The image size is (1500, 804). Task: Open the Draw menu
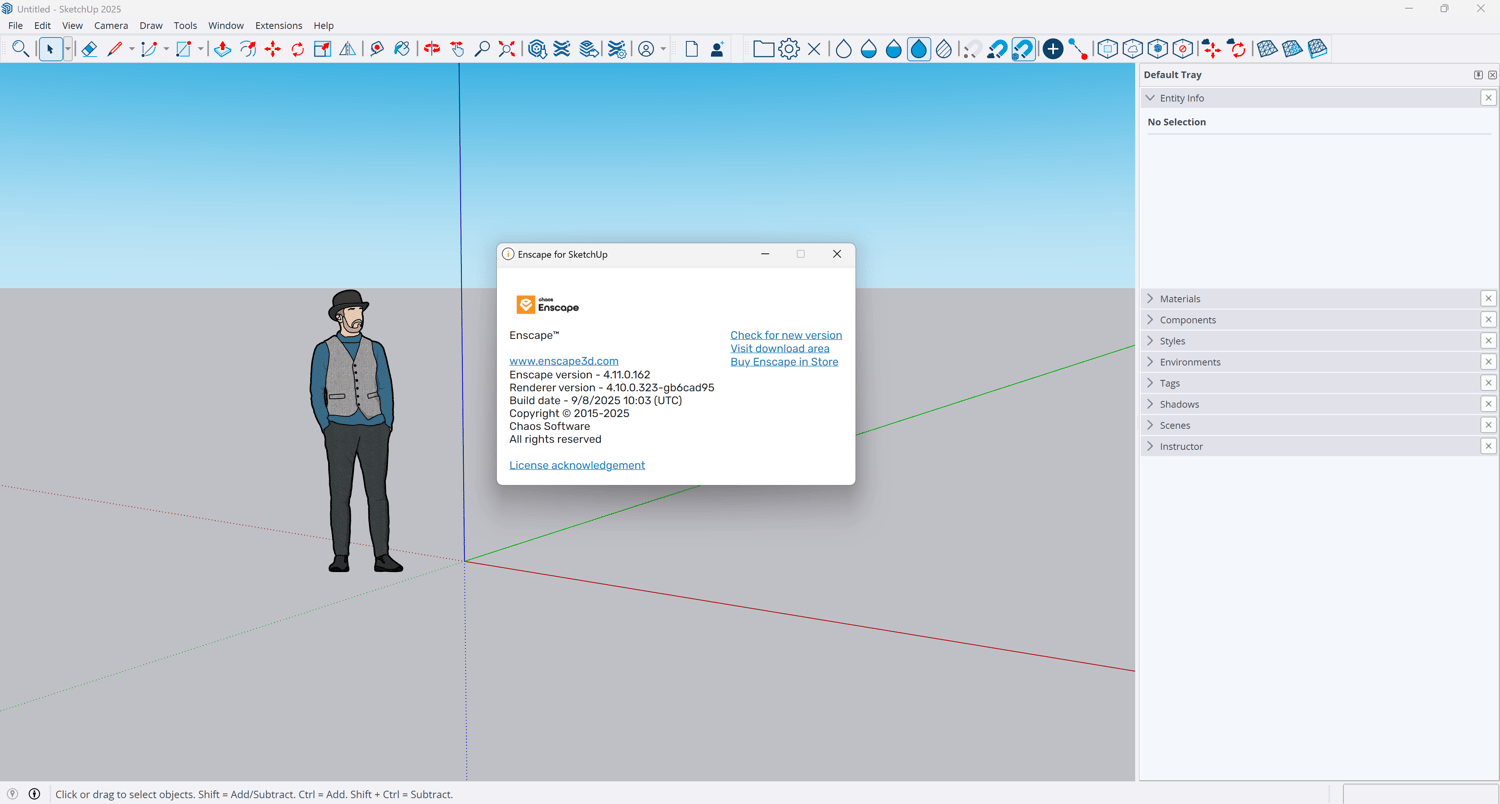(x=151, y=26)
